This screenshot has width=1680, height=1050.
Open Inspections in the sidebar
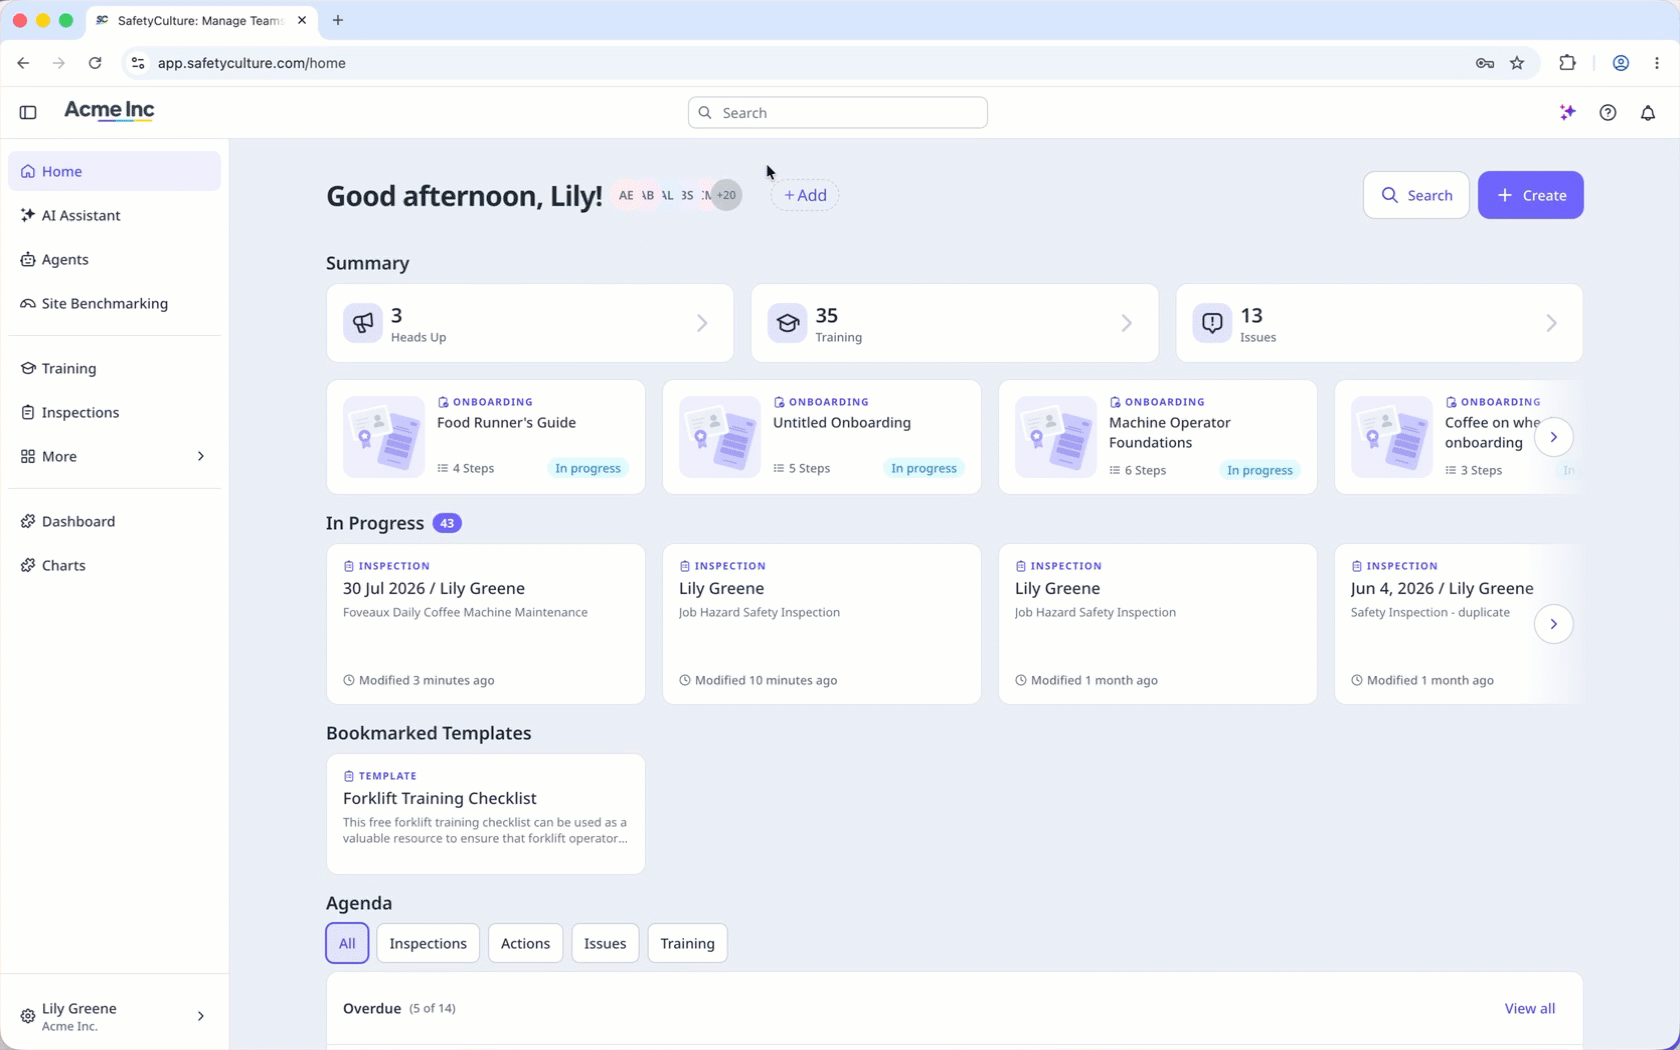pos(114,412)
